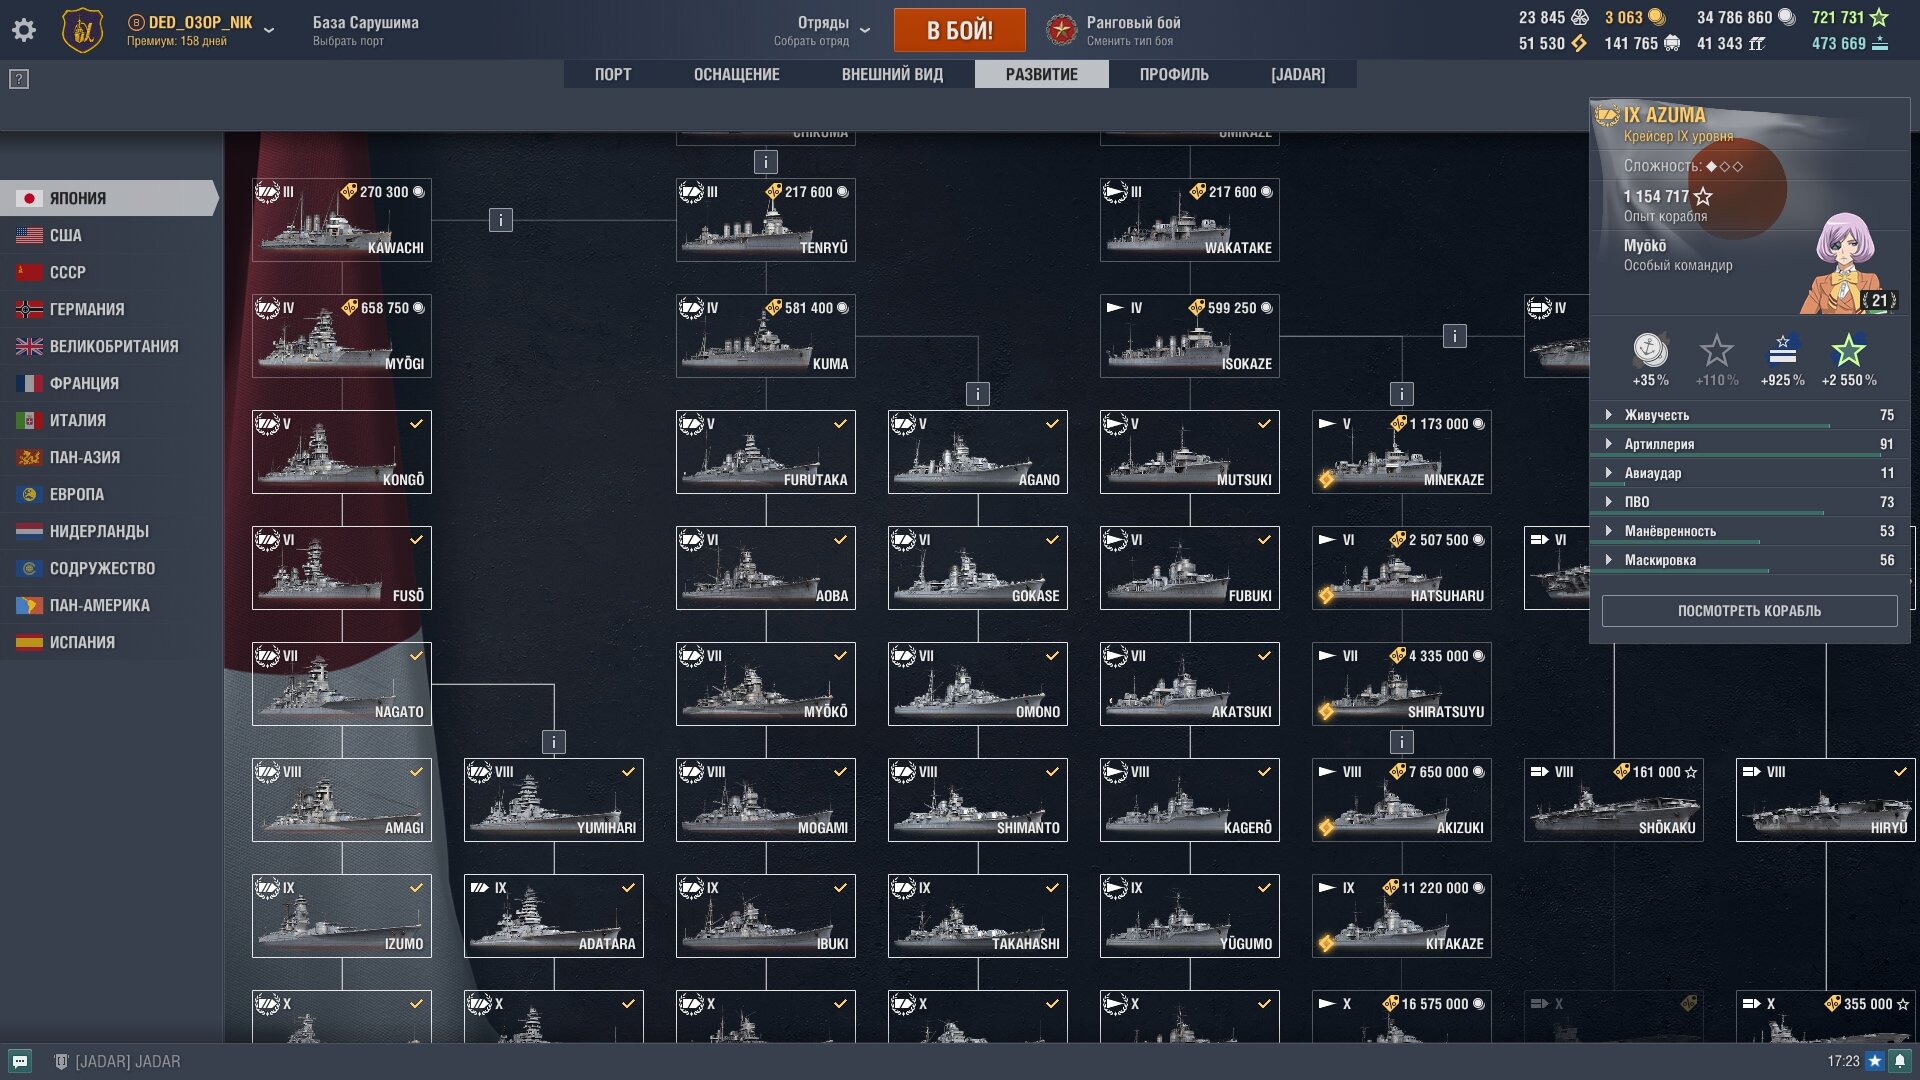1920x1080 pixels.
Task: Click the question mark help icon
Action: pyautogui.click(x=19, y=79)
